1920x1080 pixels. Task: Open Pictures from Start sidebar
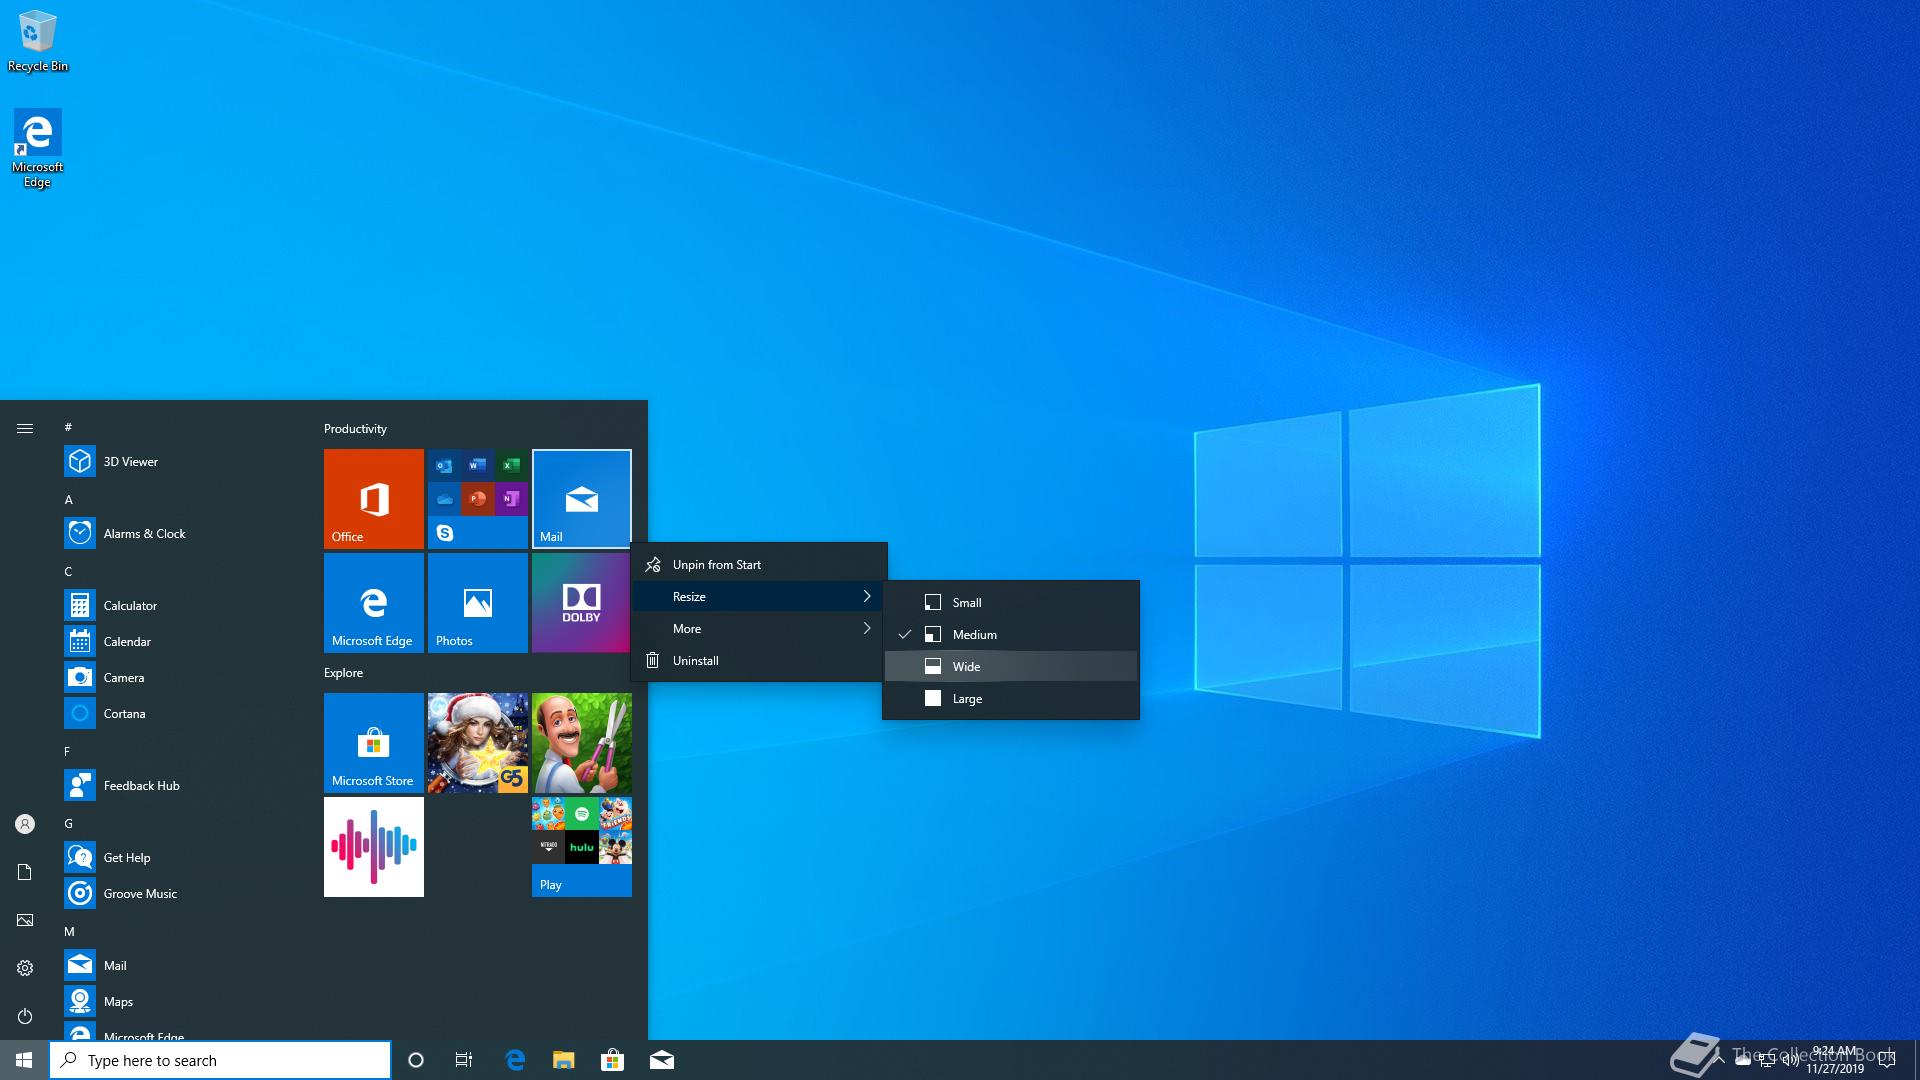coord(25,920)
